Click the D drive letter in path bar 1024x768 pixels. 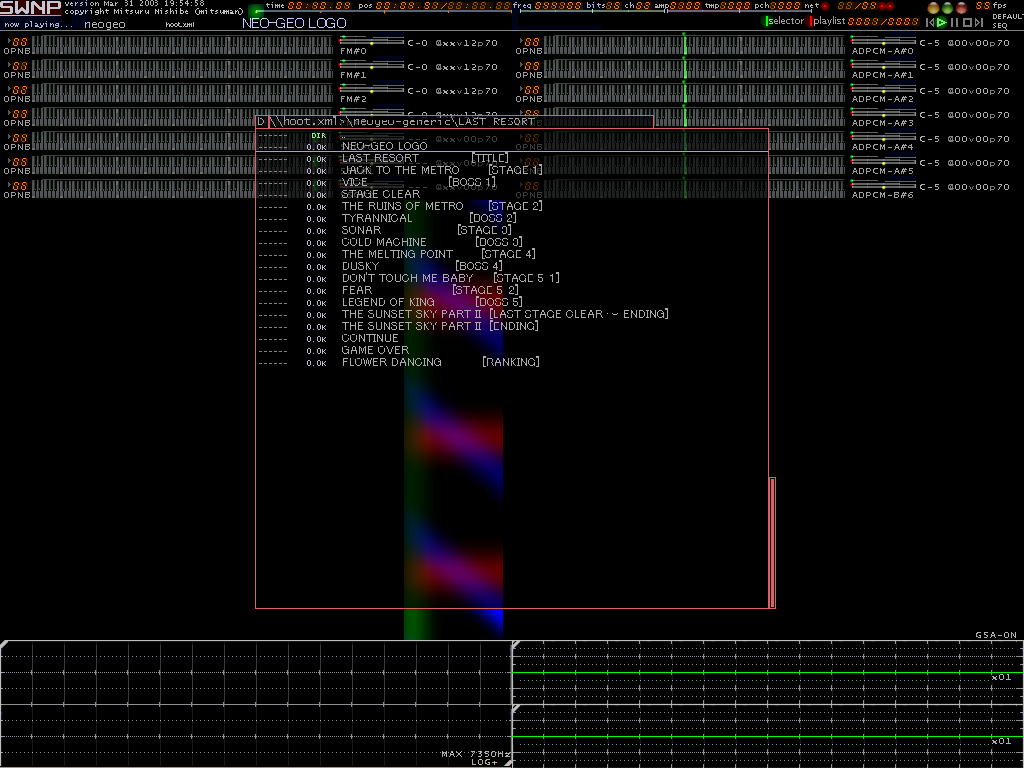[261, 121]
